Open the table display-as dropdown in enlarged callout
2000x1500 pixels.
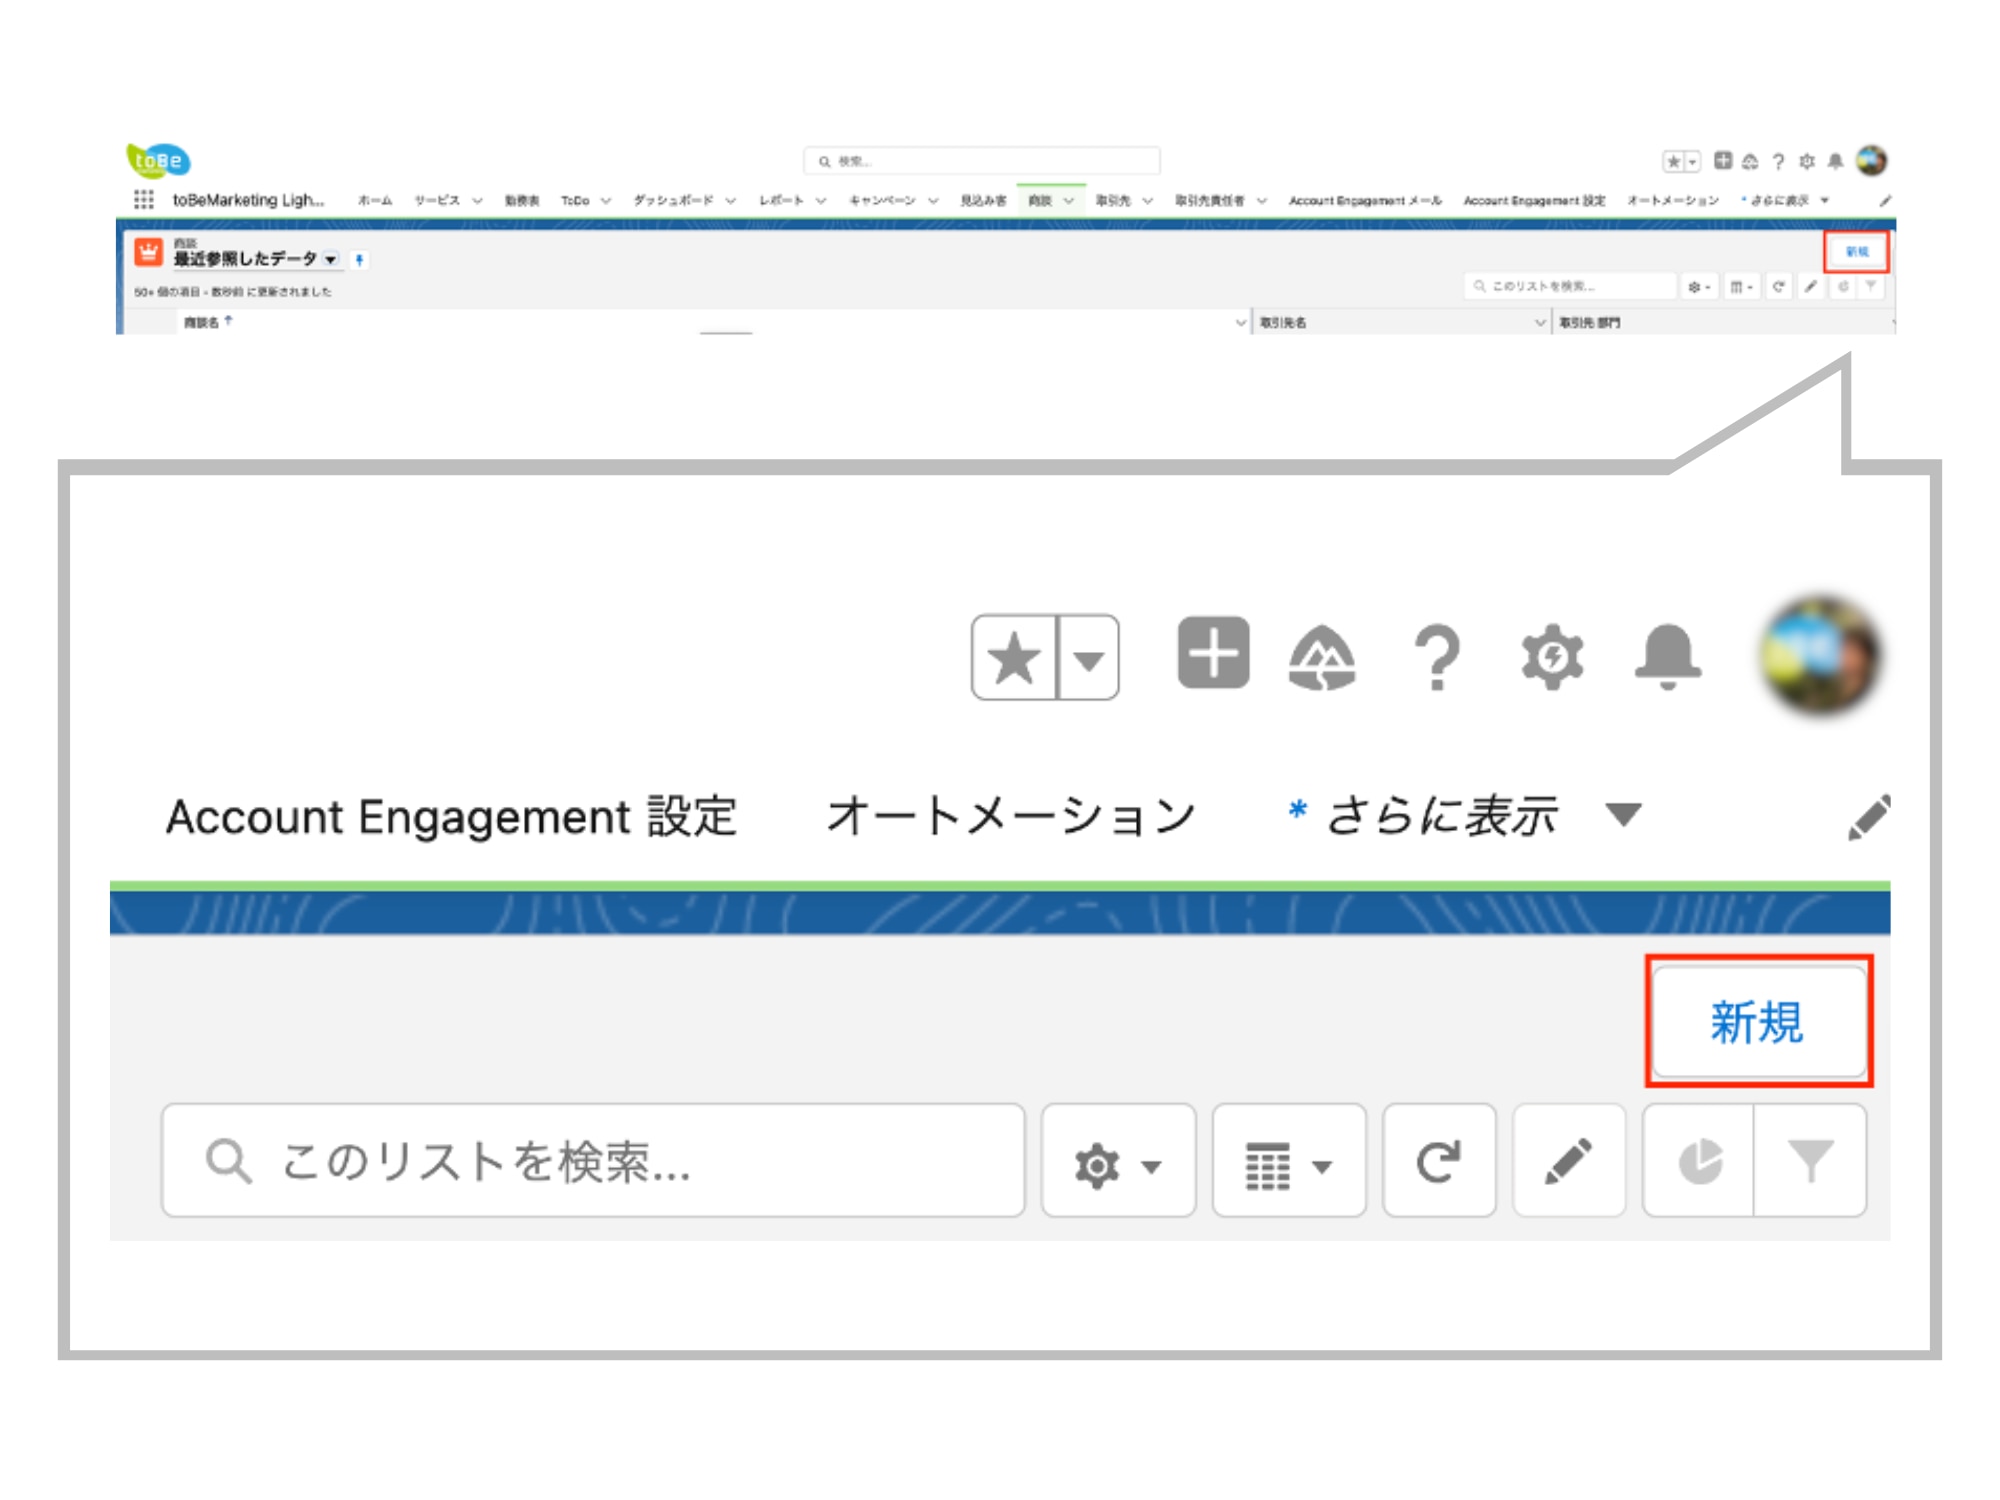pos(1289,1161)
